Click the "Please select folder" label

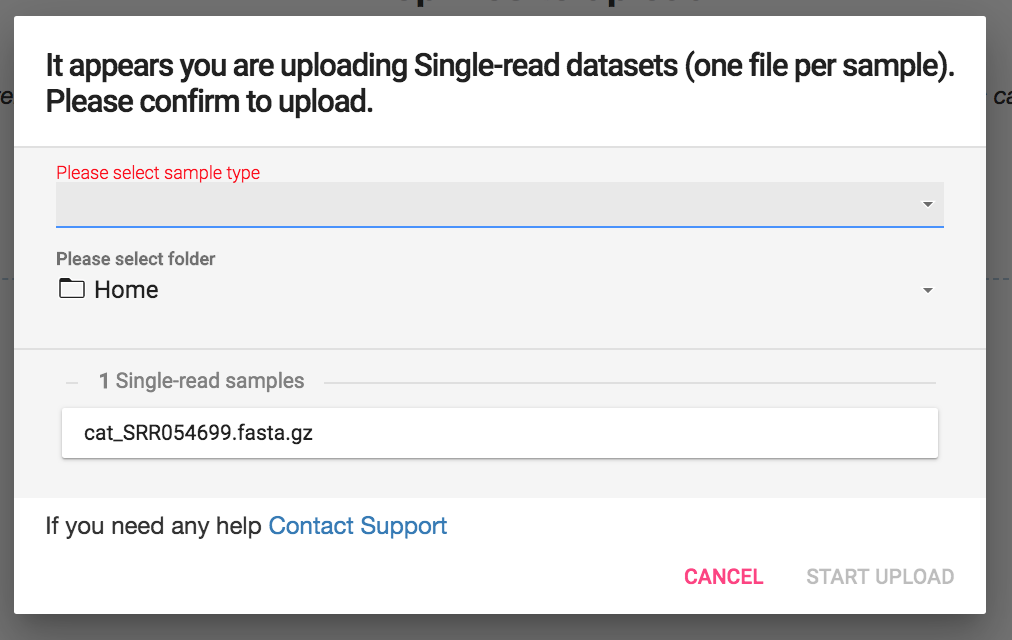(x=135, y=258)
